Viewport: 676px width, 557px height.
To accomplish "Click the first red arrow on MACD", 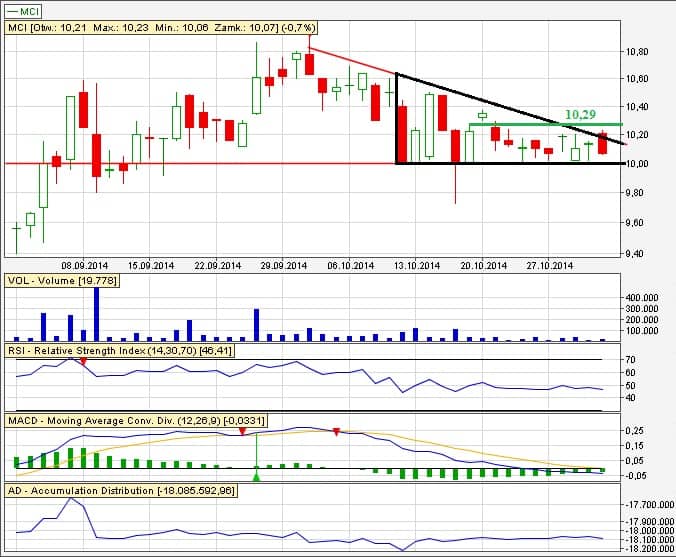I will [x=242, y=431].
